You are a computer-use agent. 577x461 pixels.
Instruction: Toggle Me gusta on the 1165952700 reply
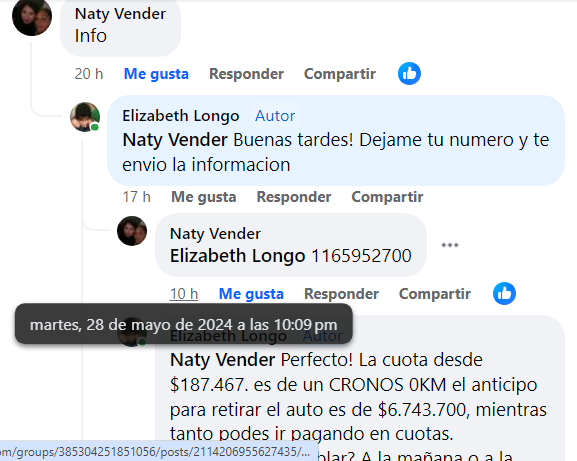click(251, 294)
